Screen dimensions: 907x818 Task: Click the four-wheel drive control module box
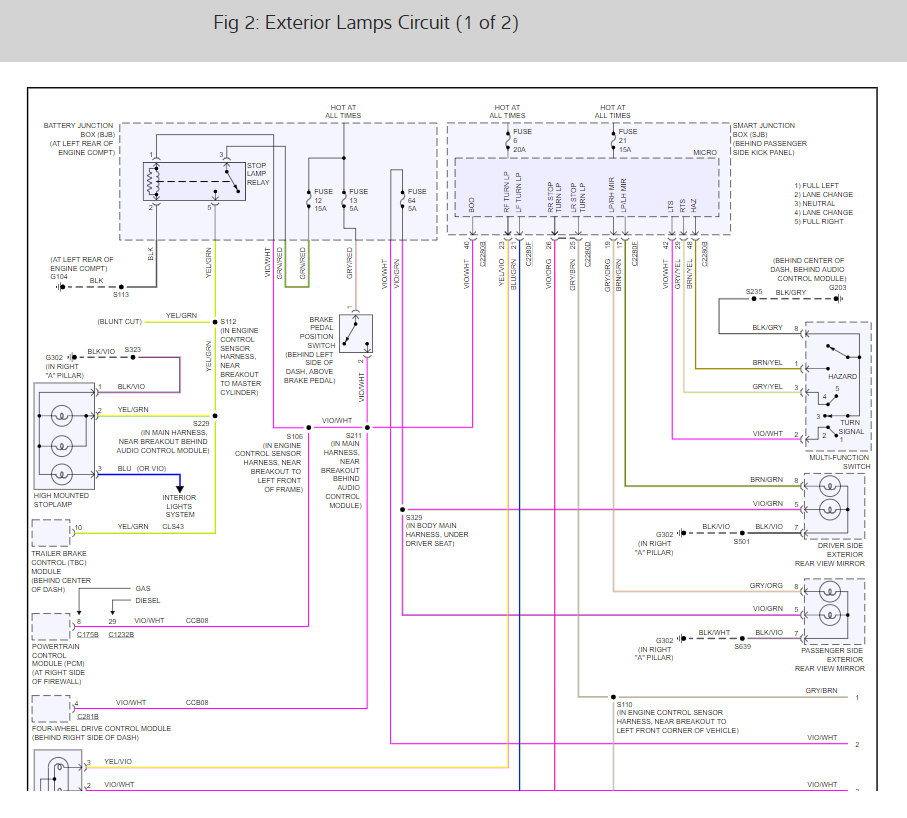pos(51,709)
